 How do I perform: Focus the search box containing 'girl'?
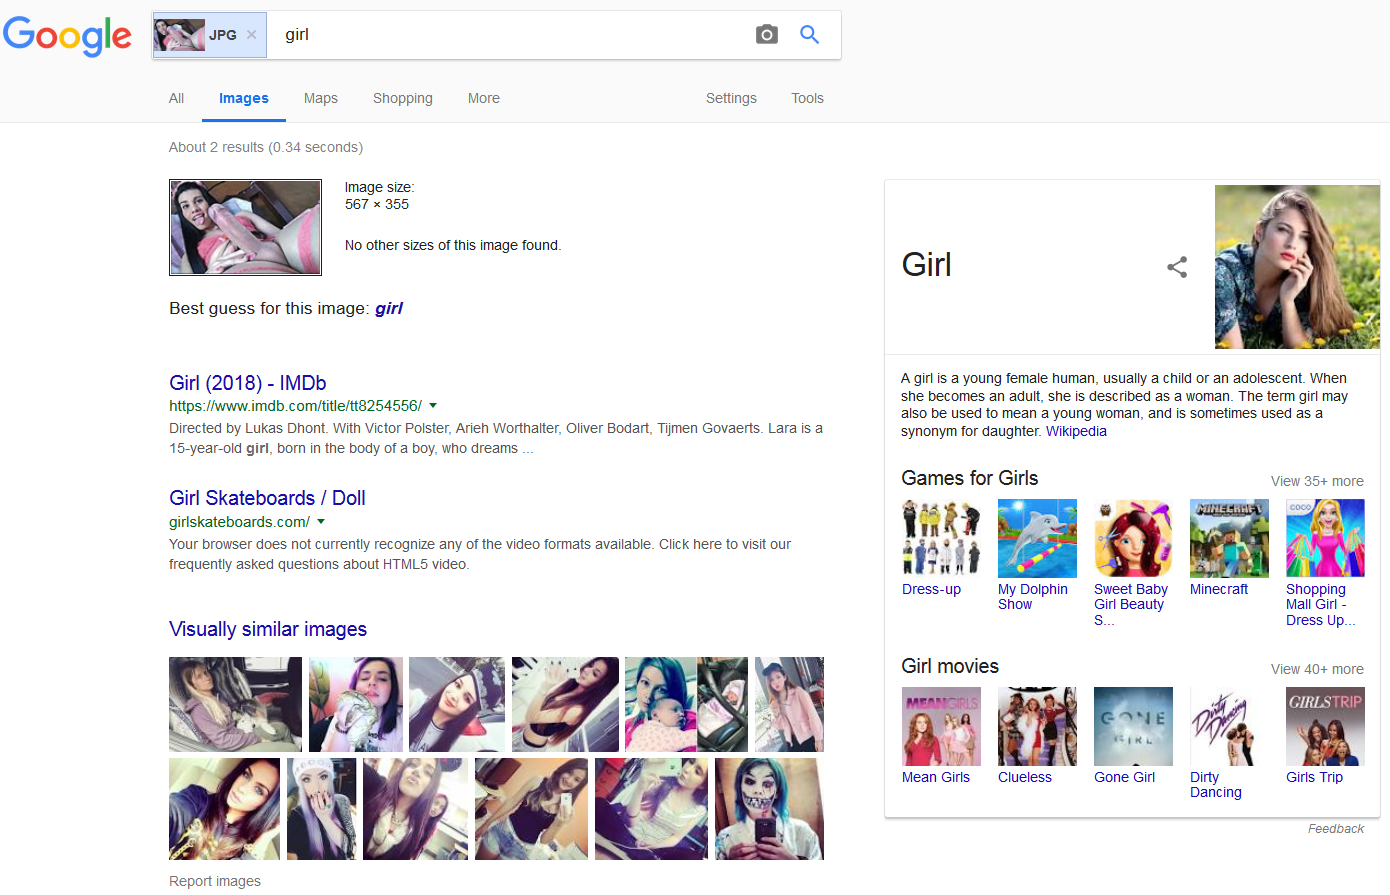click(510, 35)
